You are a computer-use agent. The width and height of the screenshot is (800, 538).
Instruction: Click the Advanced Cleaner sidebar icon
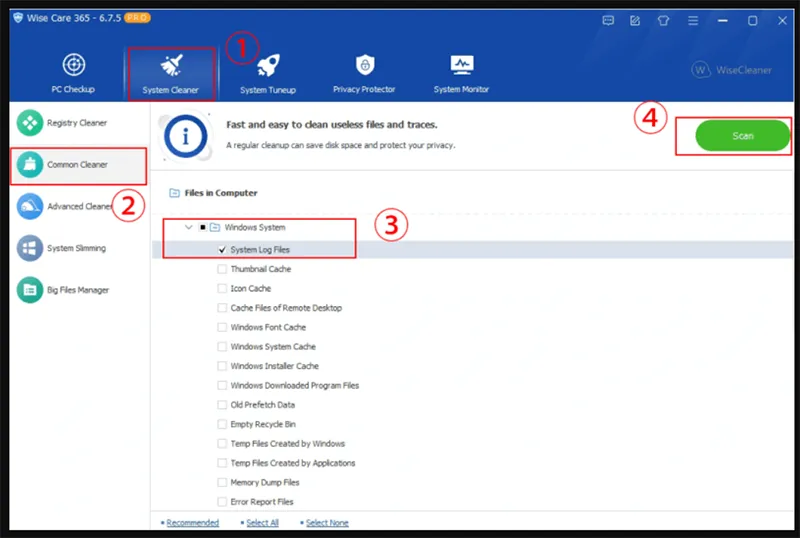tap(30, 206)
